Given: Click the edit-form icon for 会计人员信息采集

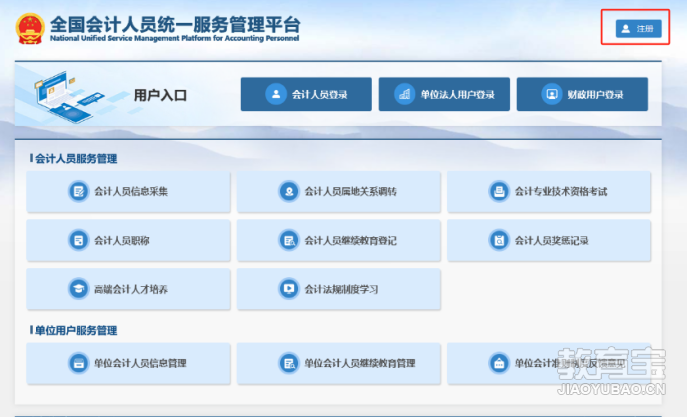Looking at the screenshot, I should 79,191.
